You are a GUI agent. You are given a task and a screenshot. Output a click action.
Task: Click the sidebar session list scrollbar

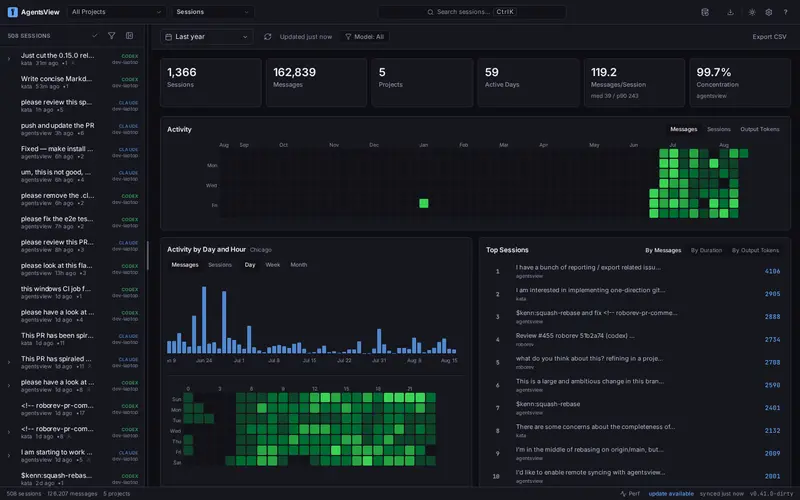(148, 255)
